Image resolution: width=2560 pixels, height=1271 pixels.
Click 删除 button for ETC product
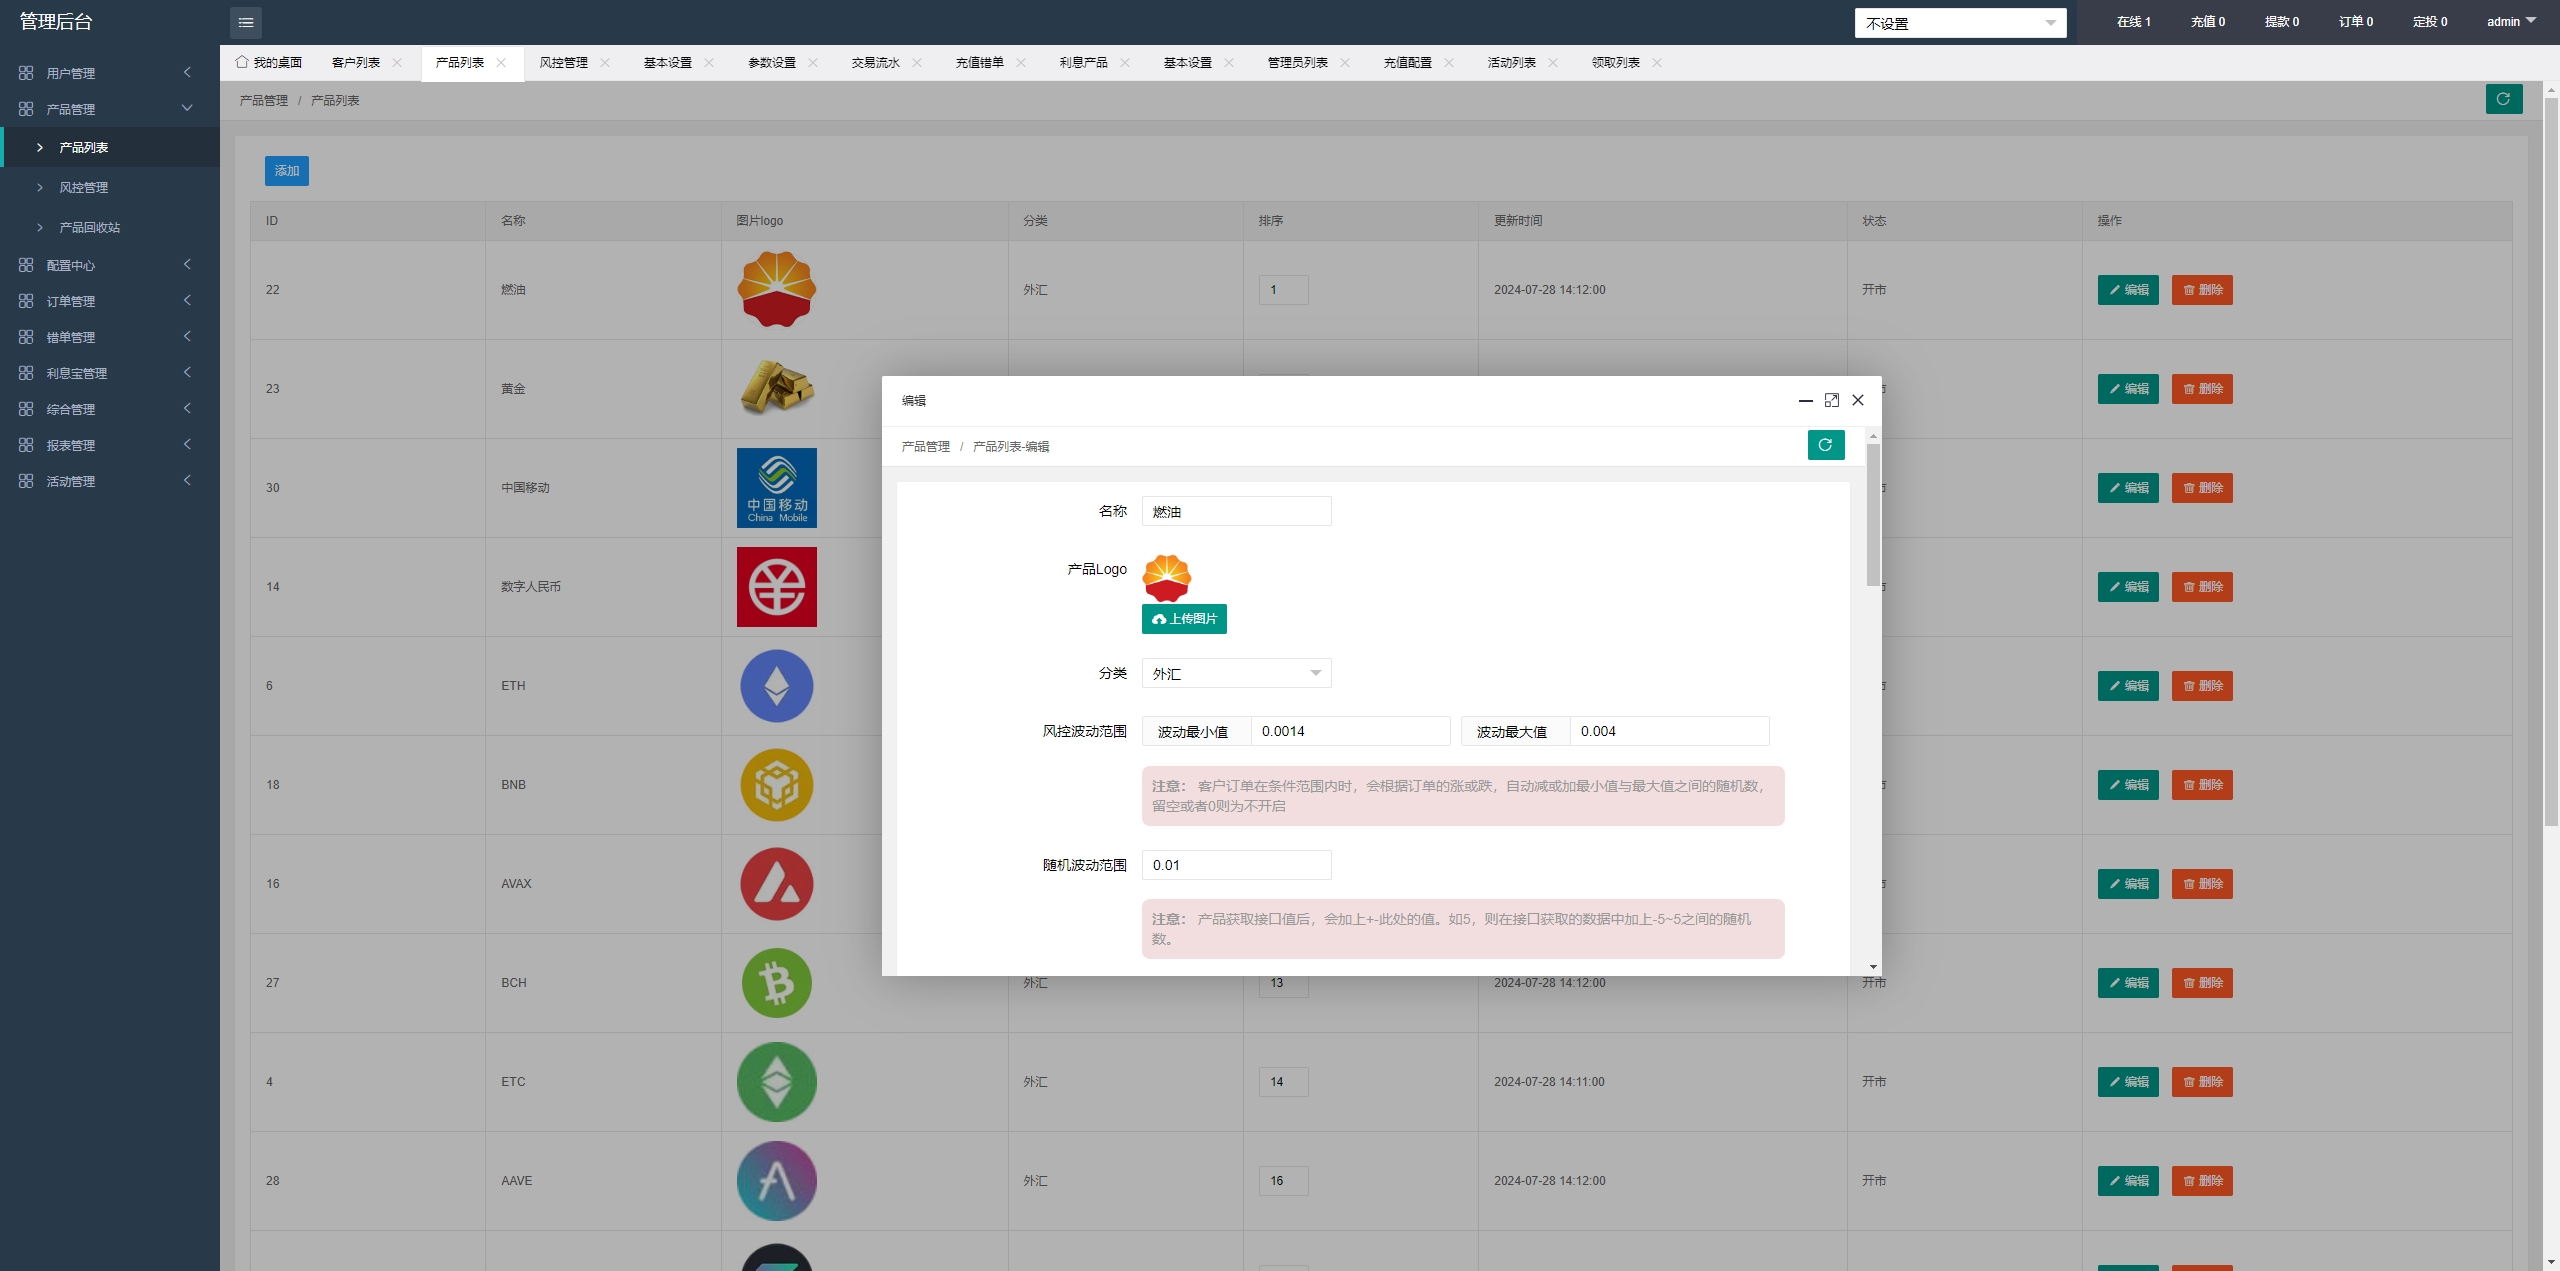pos(2202,1081)
